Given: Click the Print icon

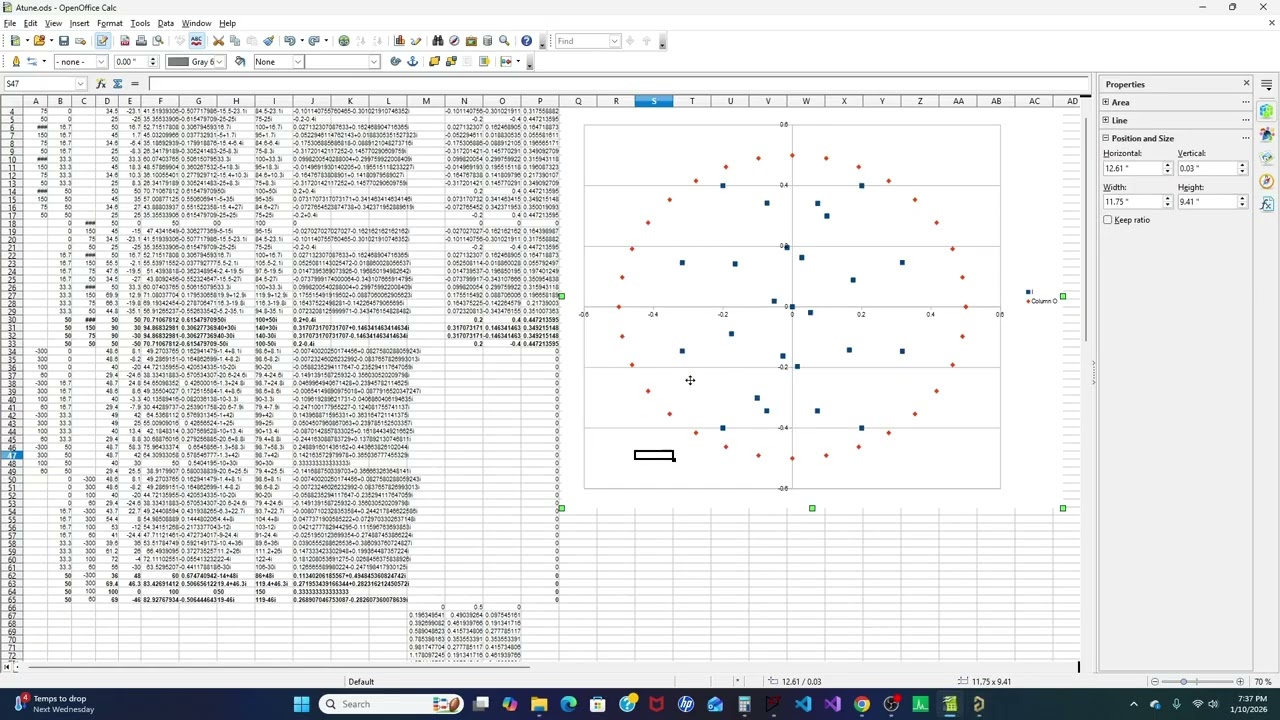Looking at the screenshot, I should pyautogui.click(x=141, y=41).
